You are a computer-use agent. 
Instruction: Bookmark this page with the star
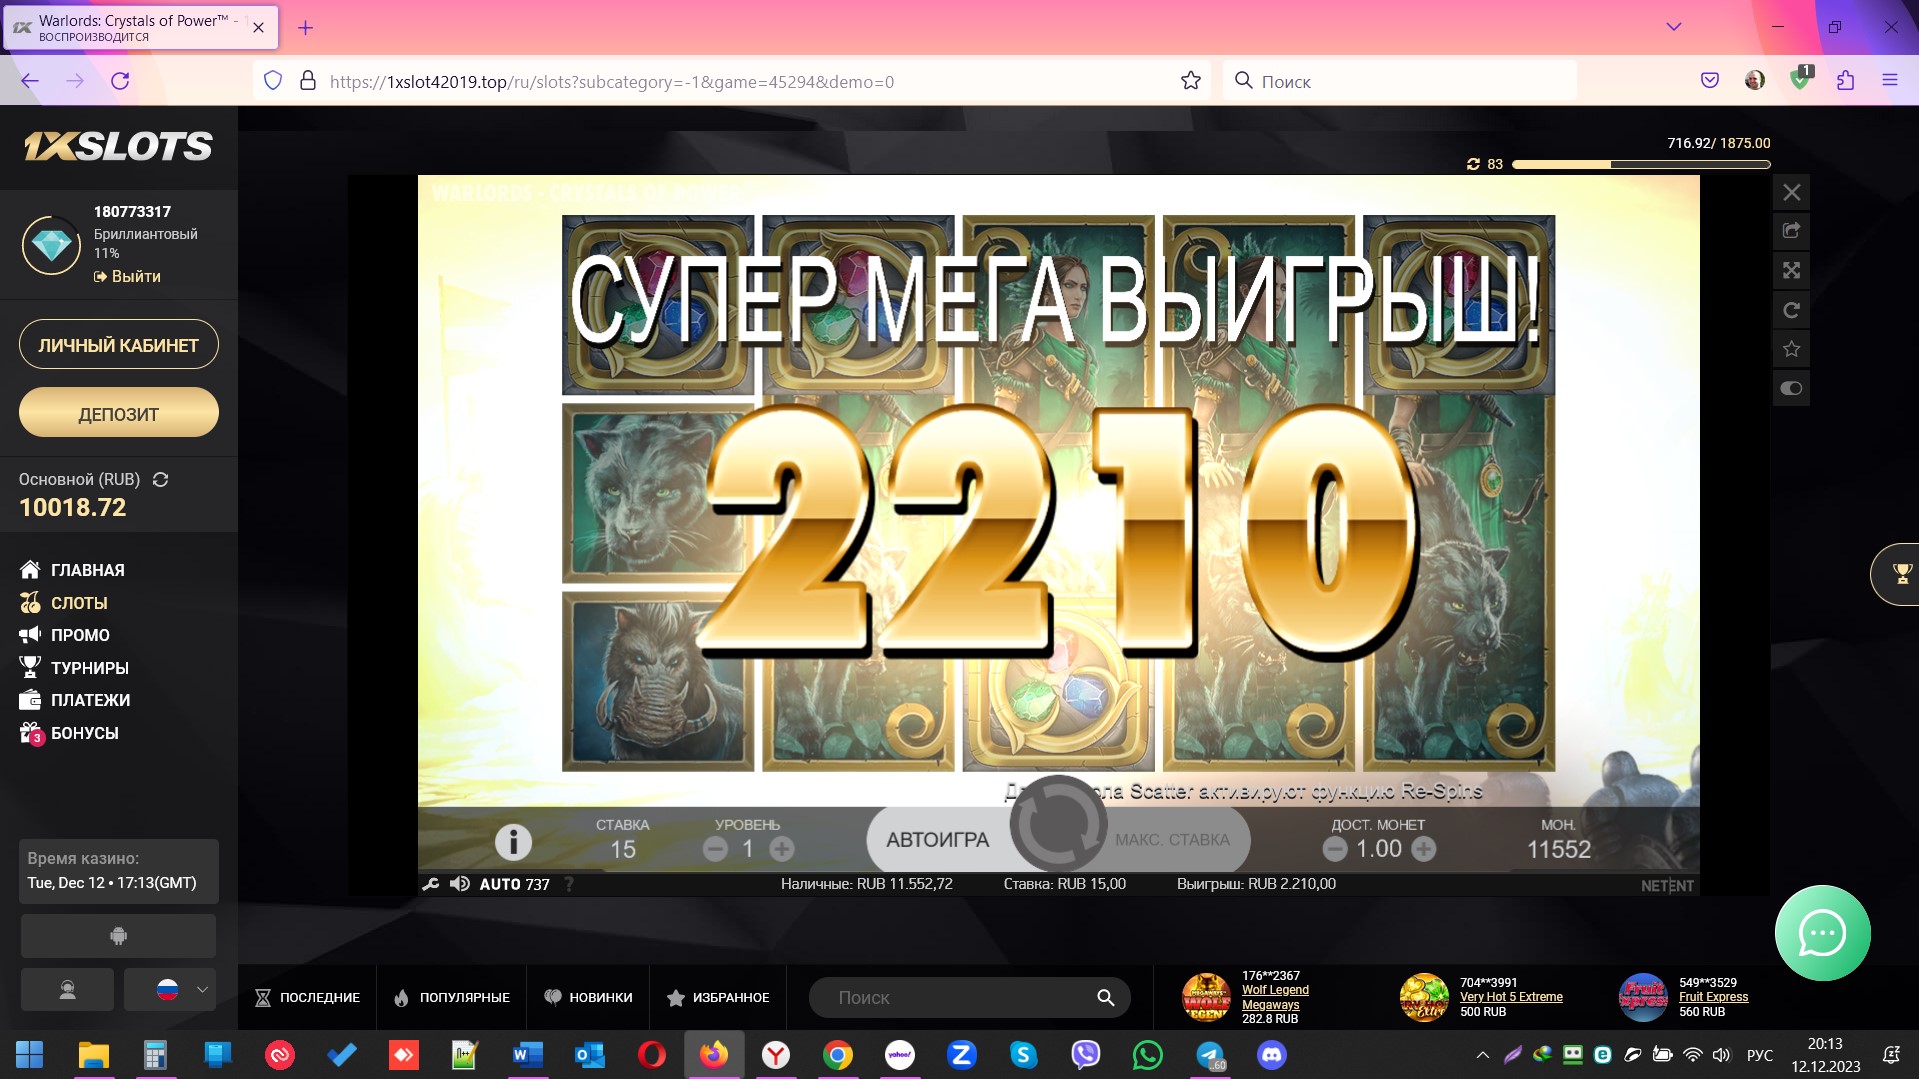(x=1190, y=81)
